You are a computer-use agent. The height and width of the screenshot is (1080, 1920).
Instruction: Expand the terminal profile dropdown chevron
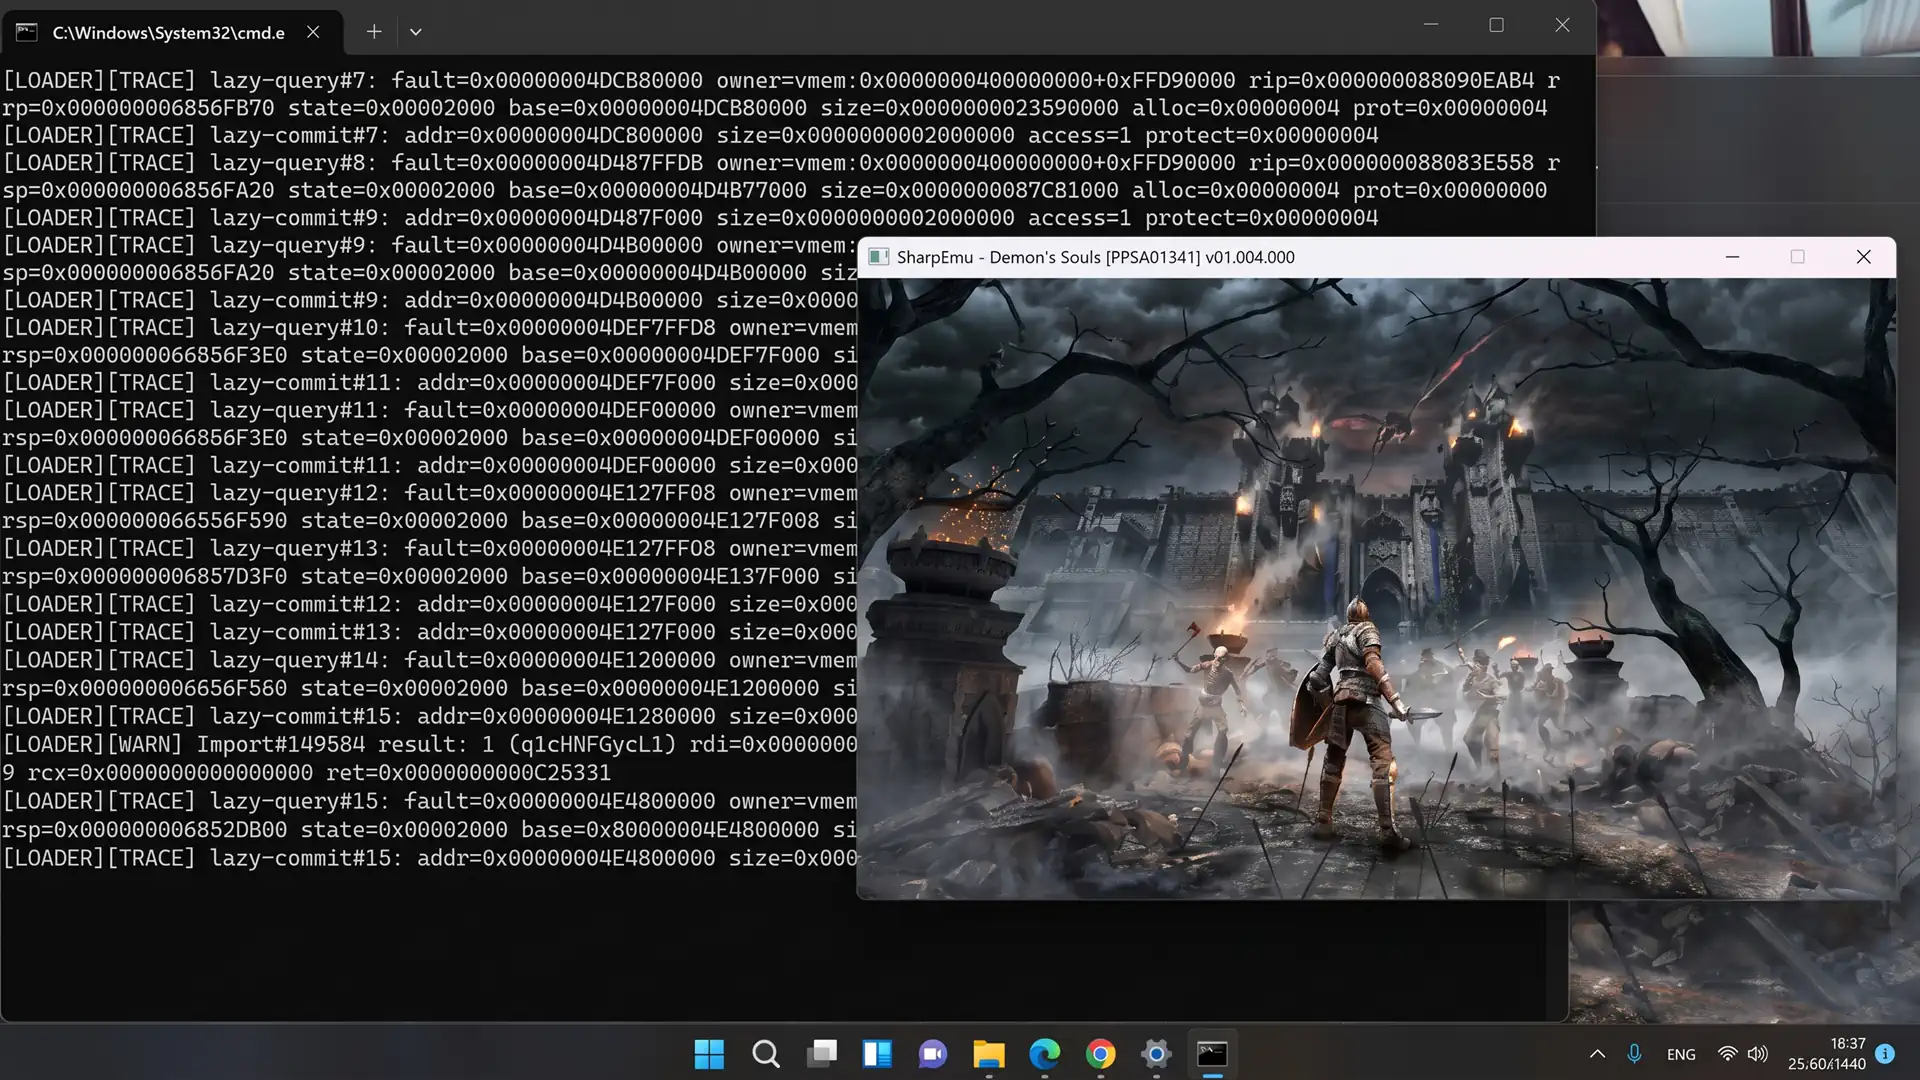point(416,32)
